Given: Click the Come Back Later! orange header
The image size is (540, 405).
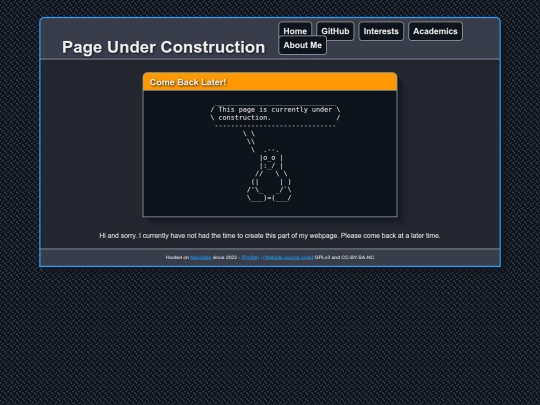Looking at the screenshot, I should [270, 82].
